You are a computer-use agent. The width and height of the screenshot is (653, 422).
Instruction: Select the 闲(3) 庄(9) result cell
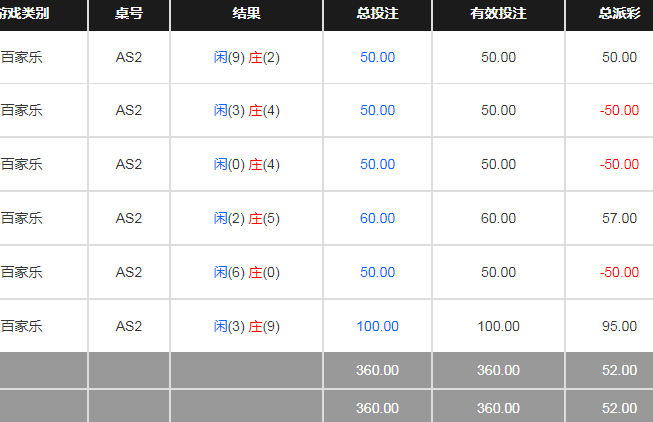coord(246,326)
